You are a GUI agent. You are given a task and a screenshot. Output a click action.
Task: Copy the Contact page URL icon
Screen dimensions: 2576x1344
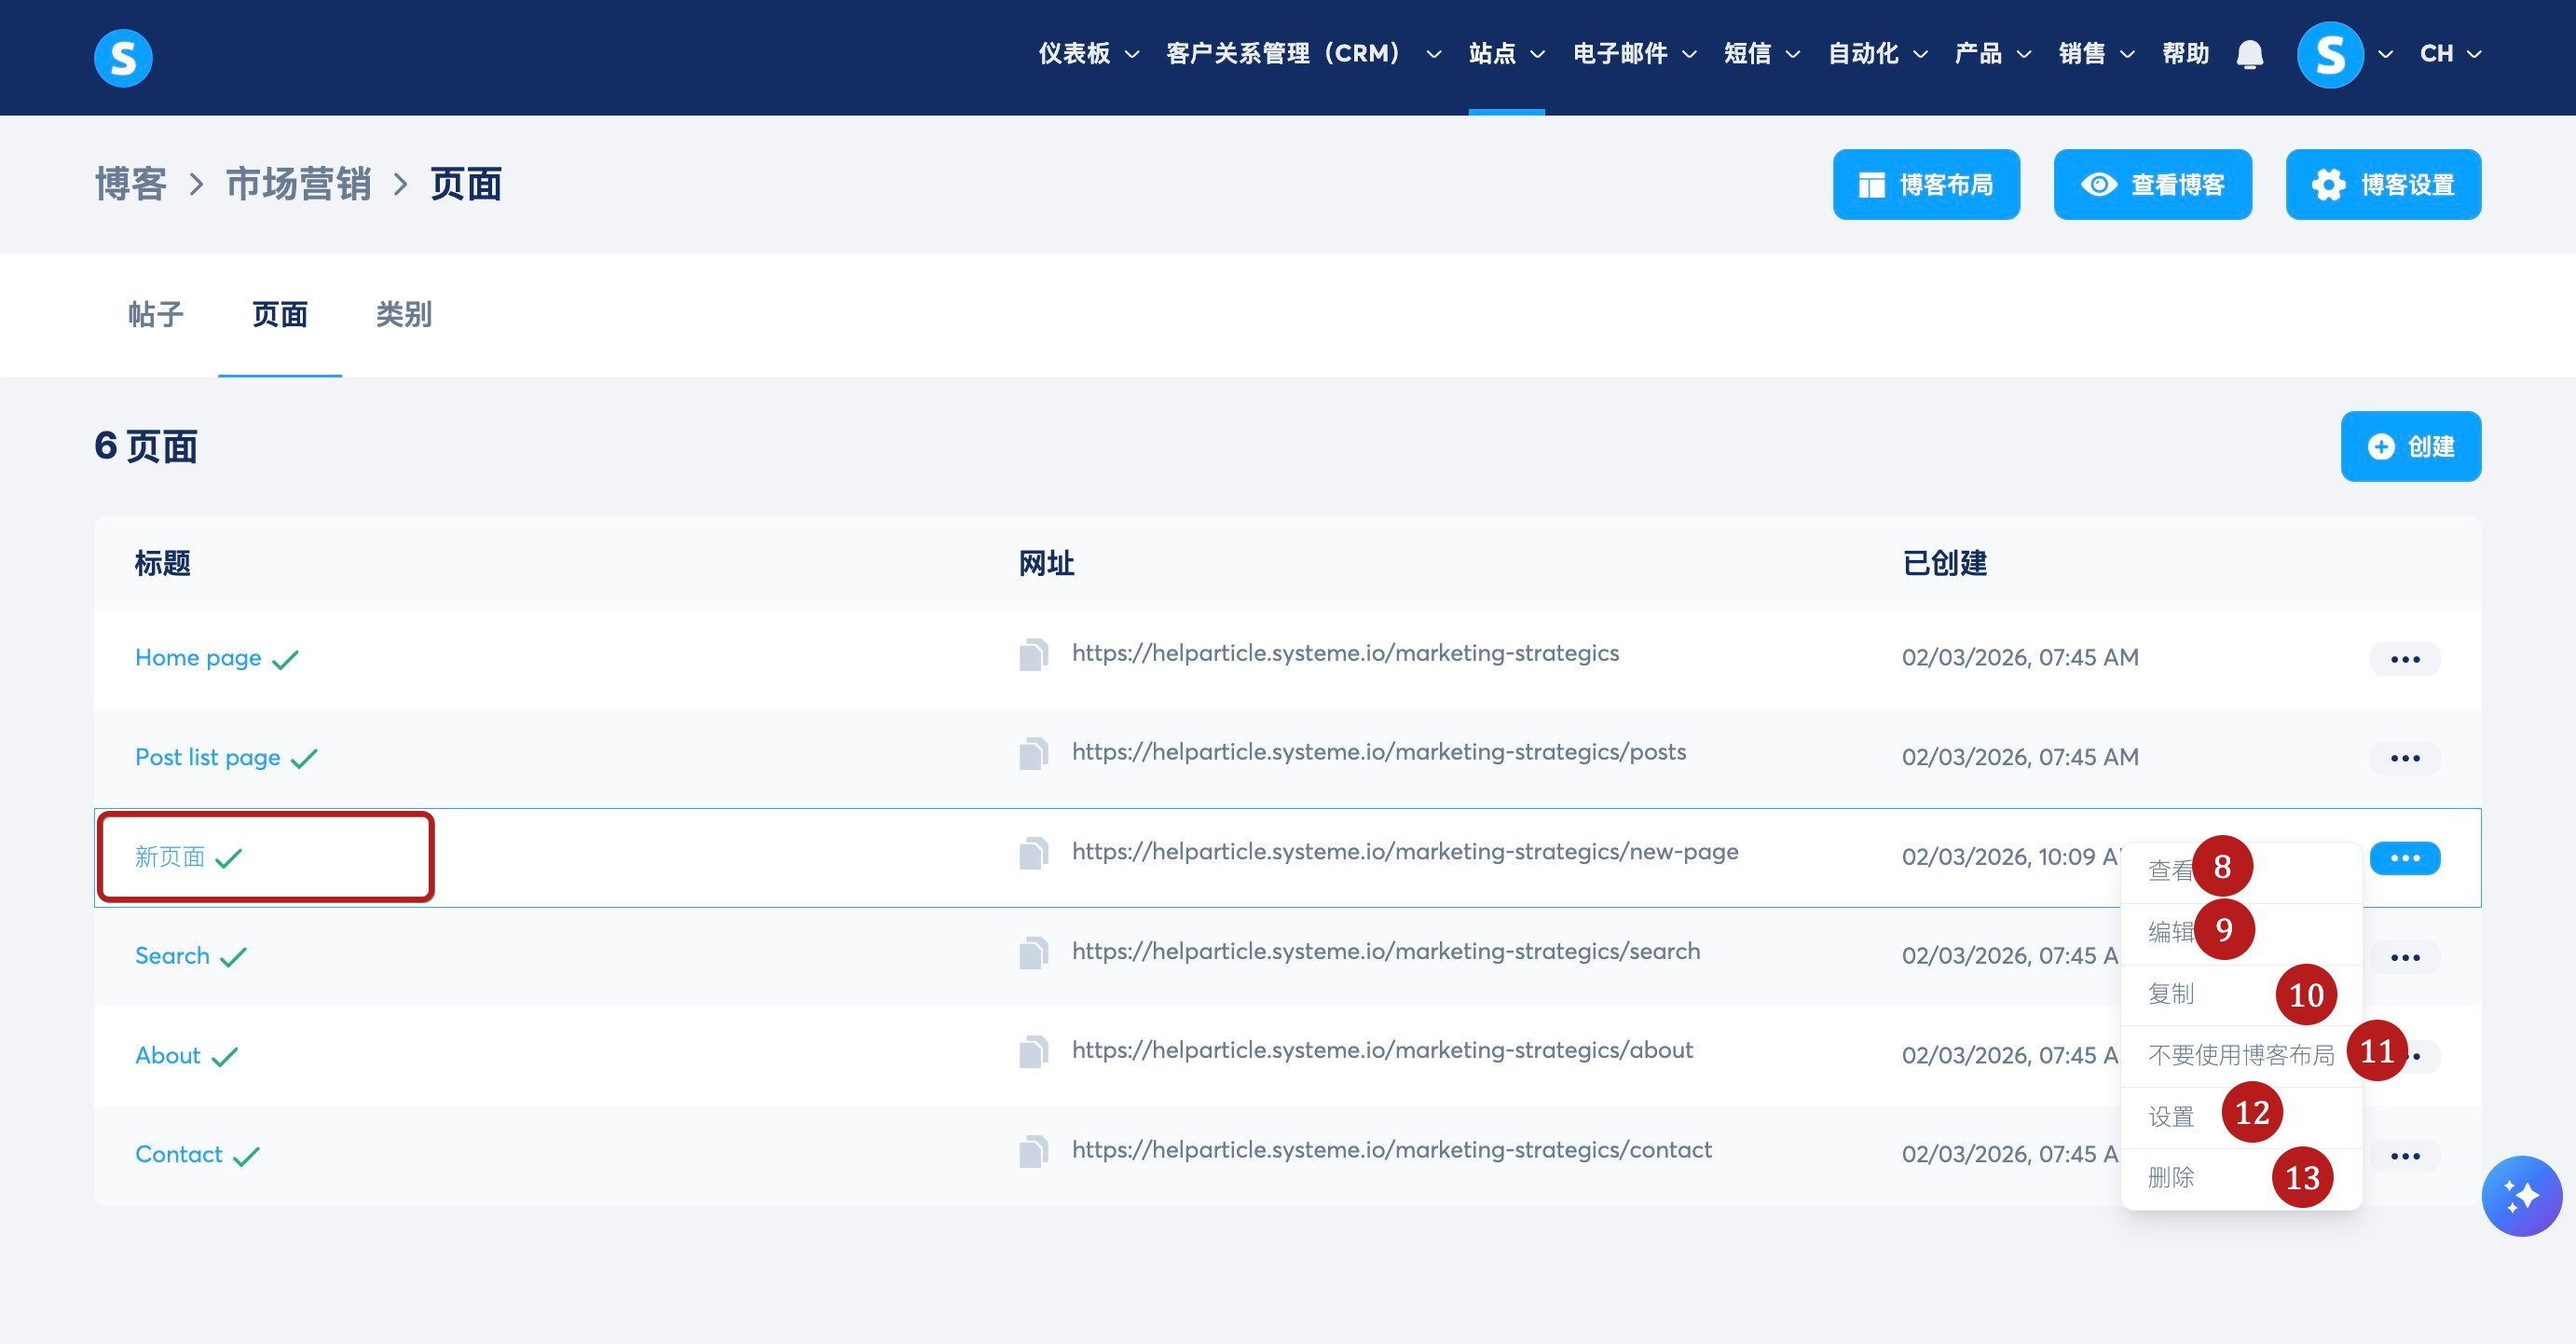pyautogui.click(x=1033, y=1152)
